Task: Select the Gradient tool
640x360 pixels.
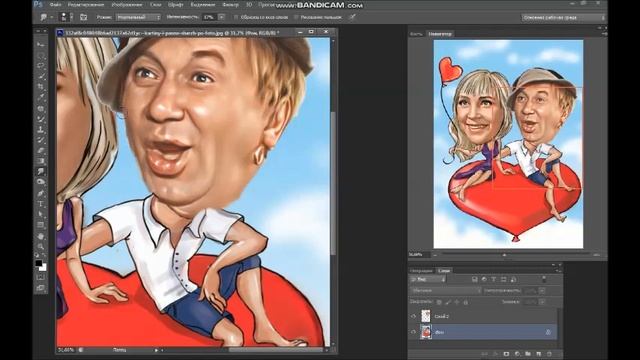Action: (41, 161)
